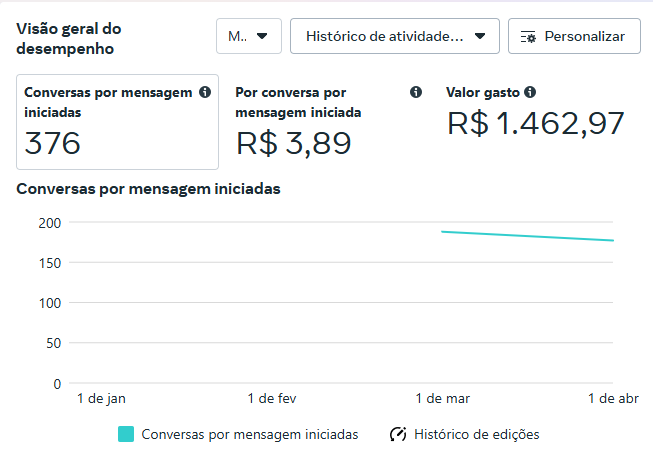This screenshot has height=452, width=653.
Task: Click the 1 de fev axis label
Action: pos(271,398)
